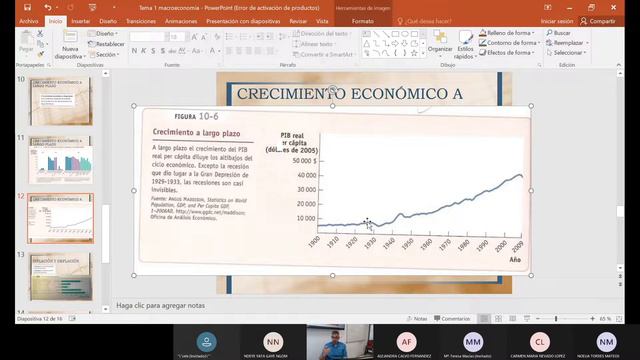640x360 pixels.
Task: Toggle bold (N) formatting
Action: (x=134, y=51)
